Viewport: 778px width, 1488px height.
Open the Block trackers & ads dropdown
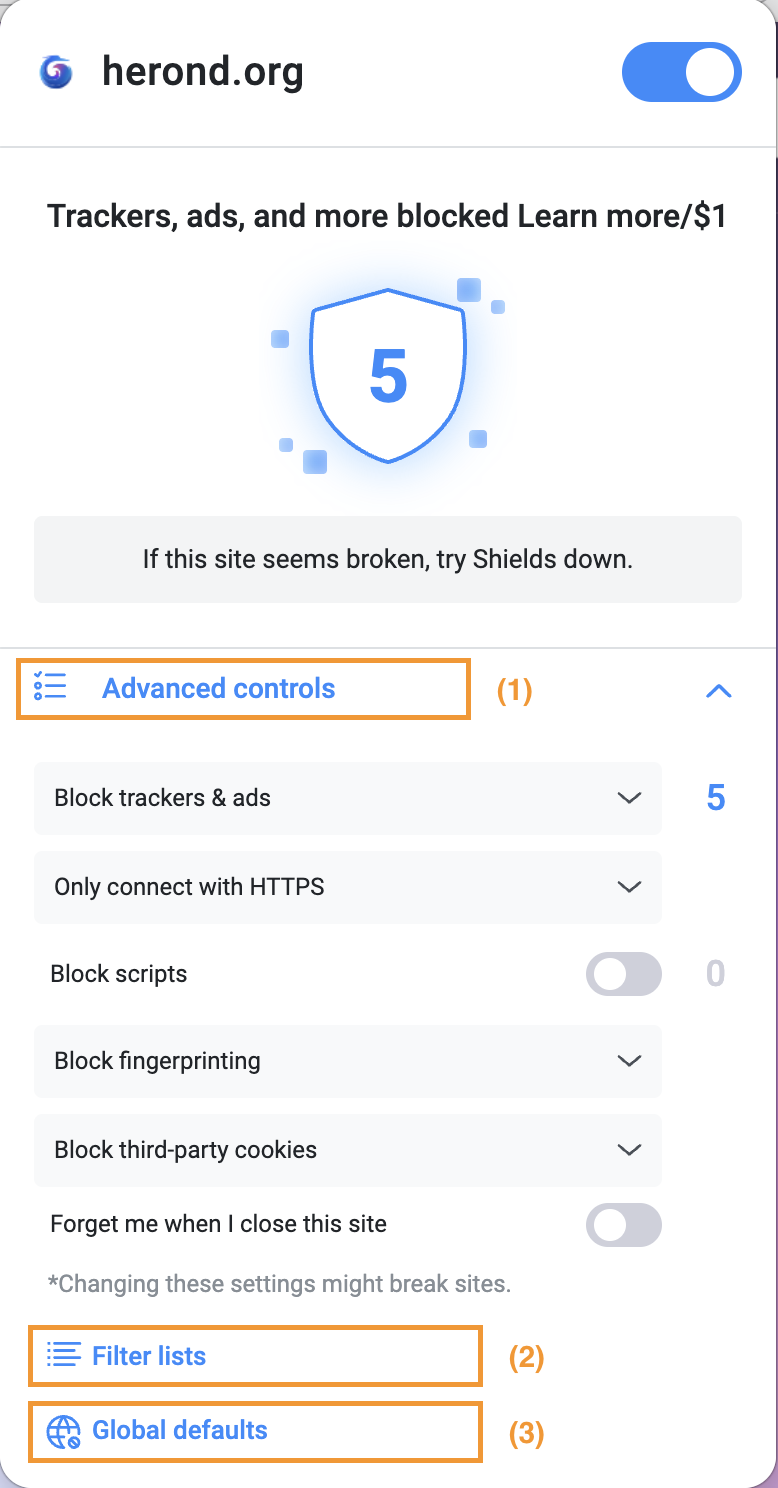point(348,798)
